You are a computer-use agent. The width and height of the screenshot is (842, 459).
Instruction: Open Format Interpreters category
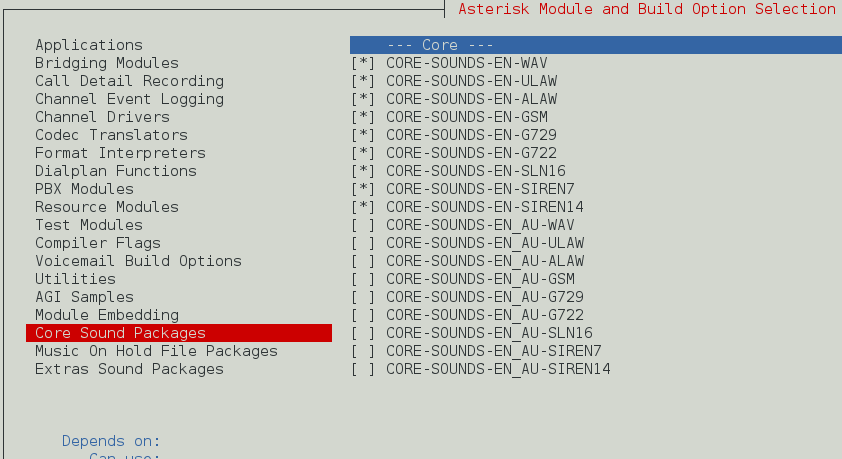coord(120,153)
